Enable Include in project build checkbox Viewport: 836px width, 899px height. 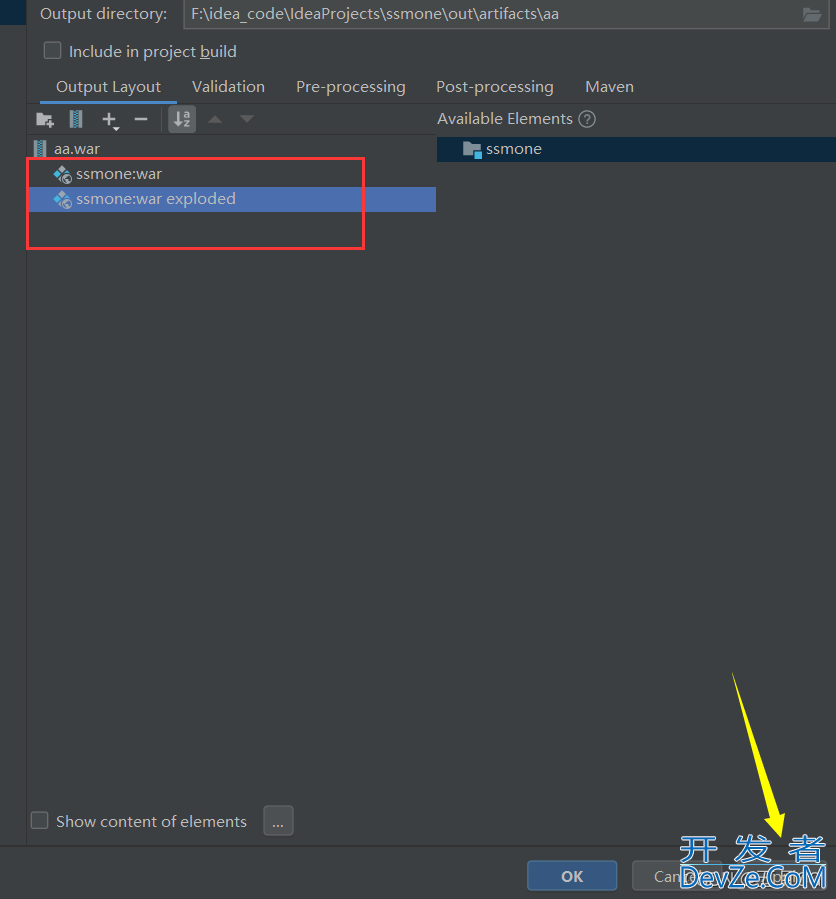point(52,50)
